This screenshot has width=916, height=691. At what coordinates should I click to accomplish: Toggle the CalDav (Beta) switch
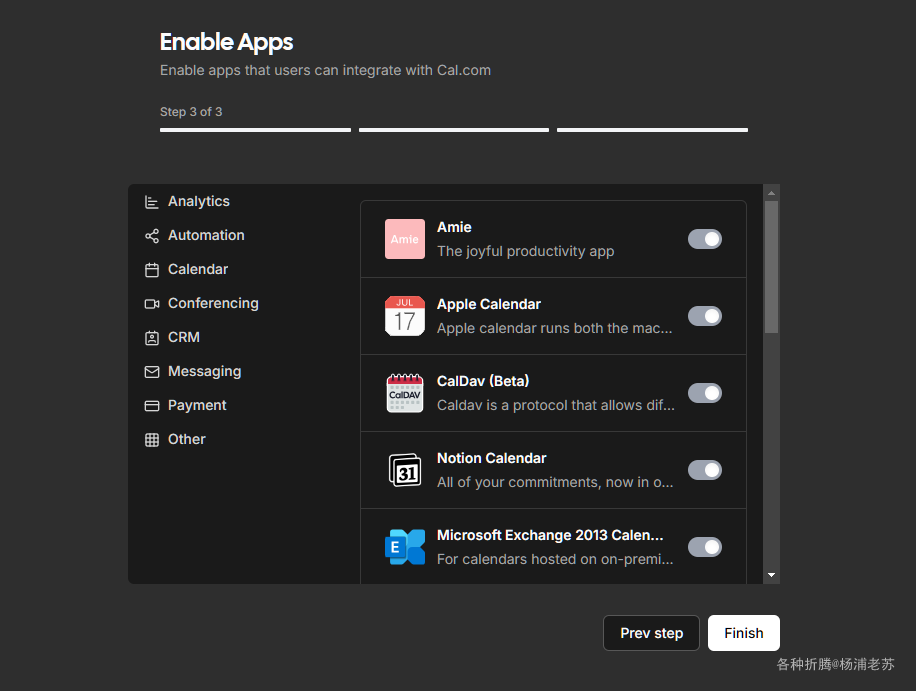[705, 393]
